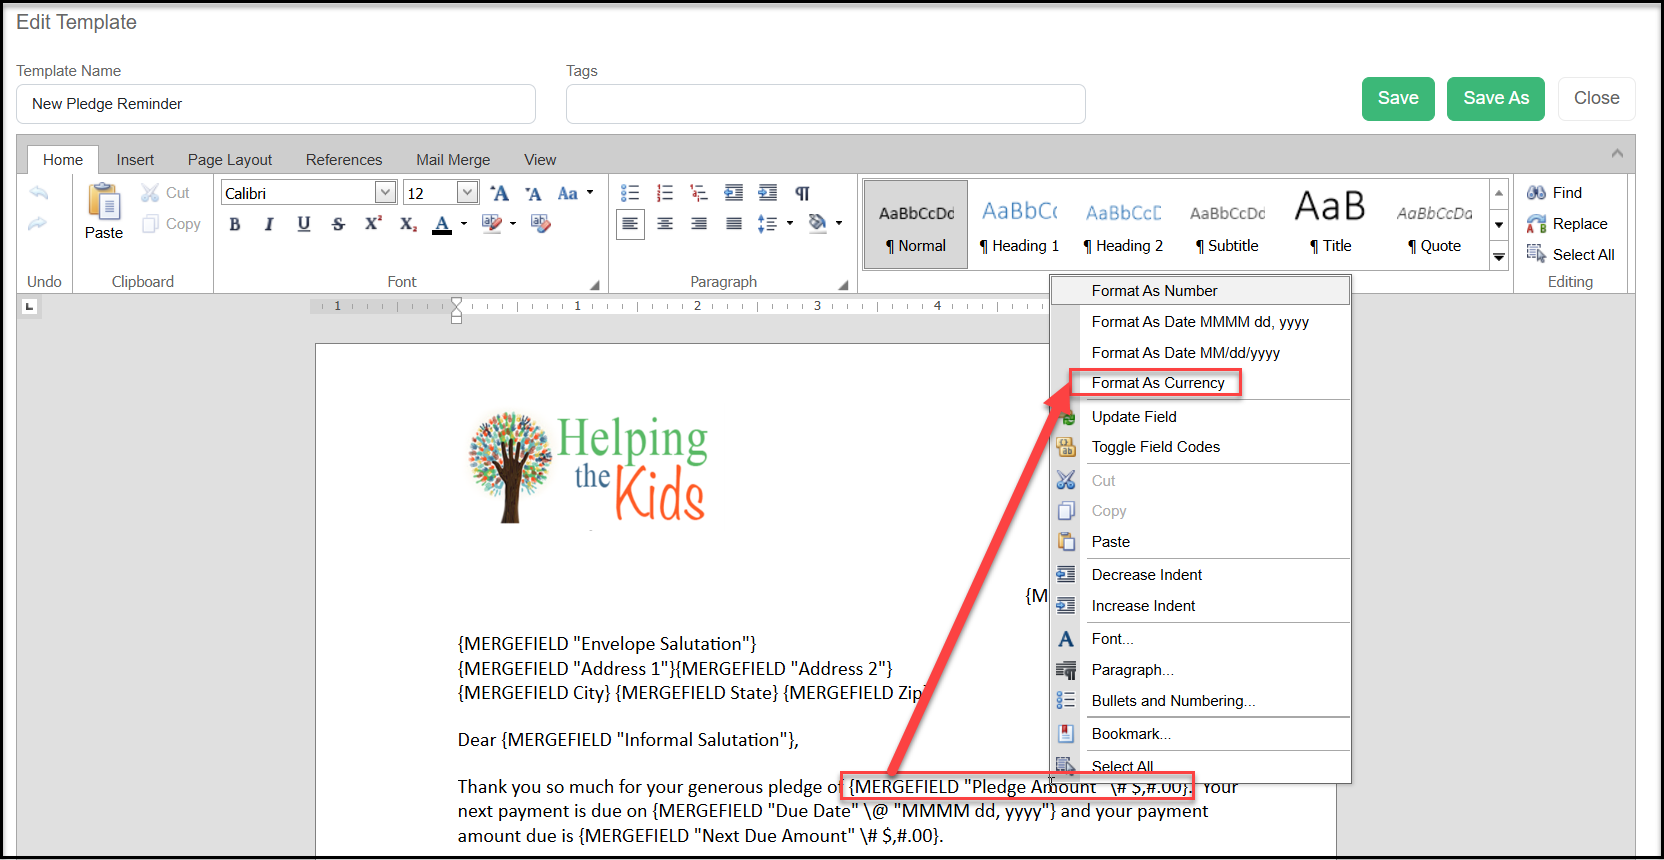
Task: Click the green Save button
Action: pos(1398,98)
